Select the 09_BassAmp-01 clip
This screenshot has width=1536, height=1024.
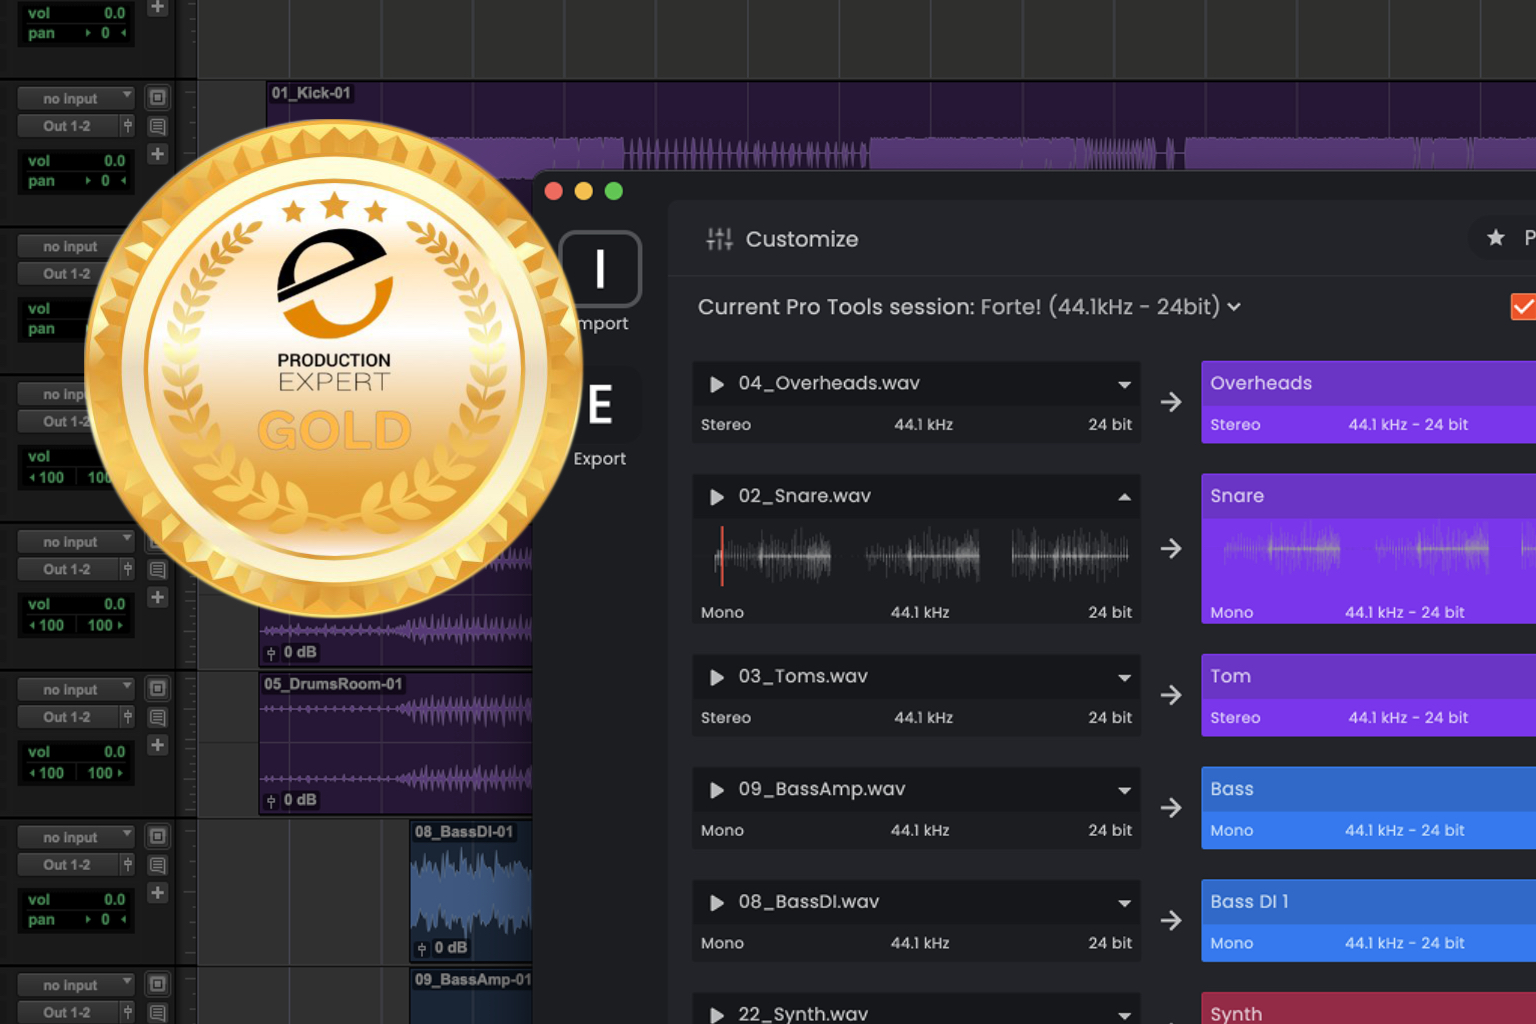[x=471, y=995]
